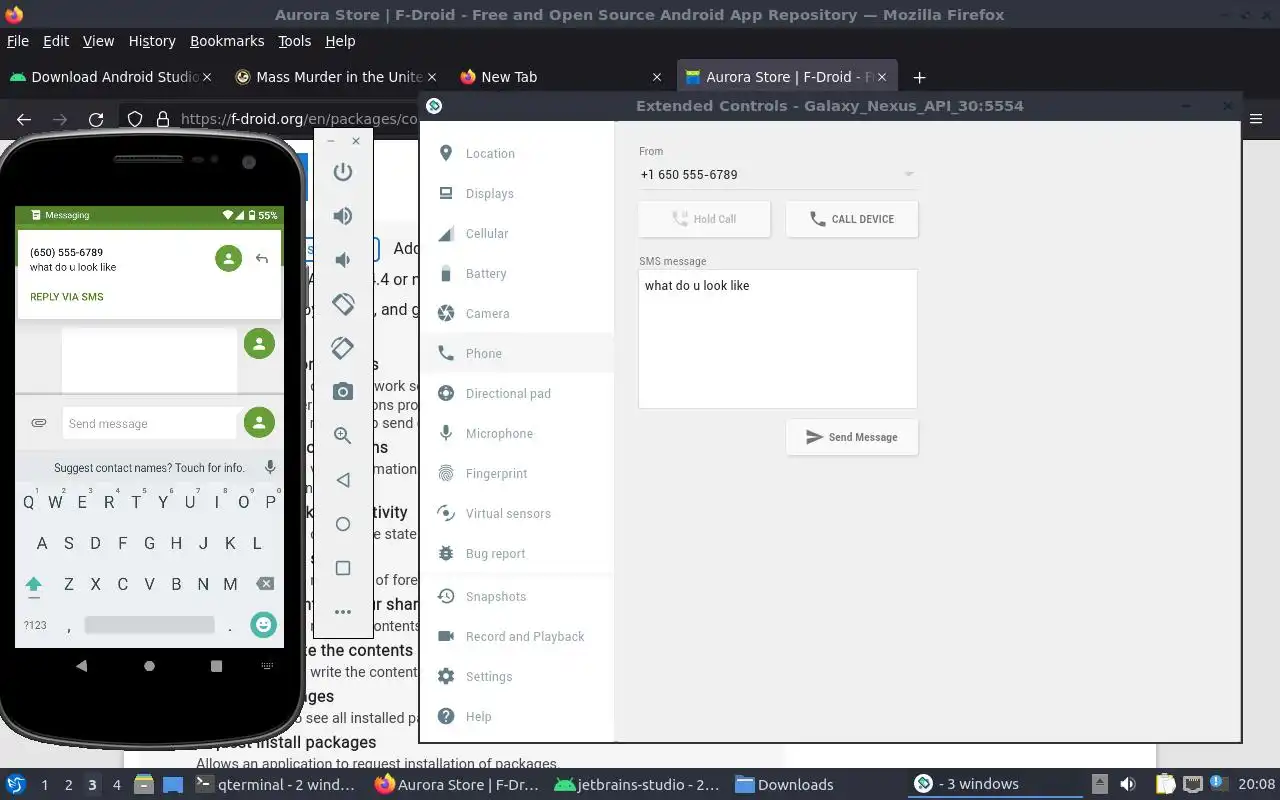The image size is (1280, 800).
Task: Tap the ?123 symbols key
Action: click(35, 625)
